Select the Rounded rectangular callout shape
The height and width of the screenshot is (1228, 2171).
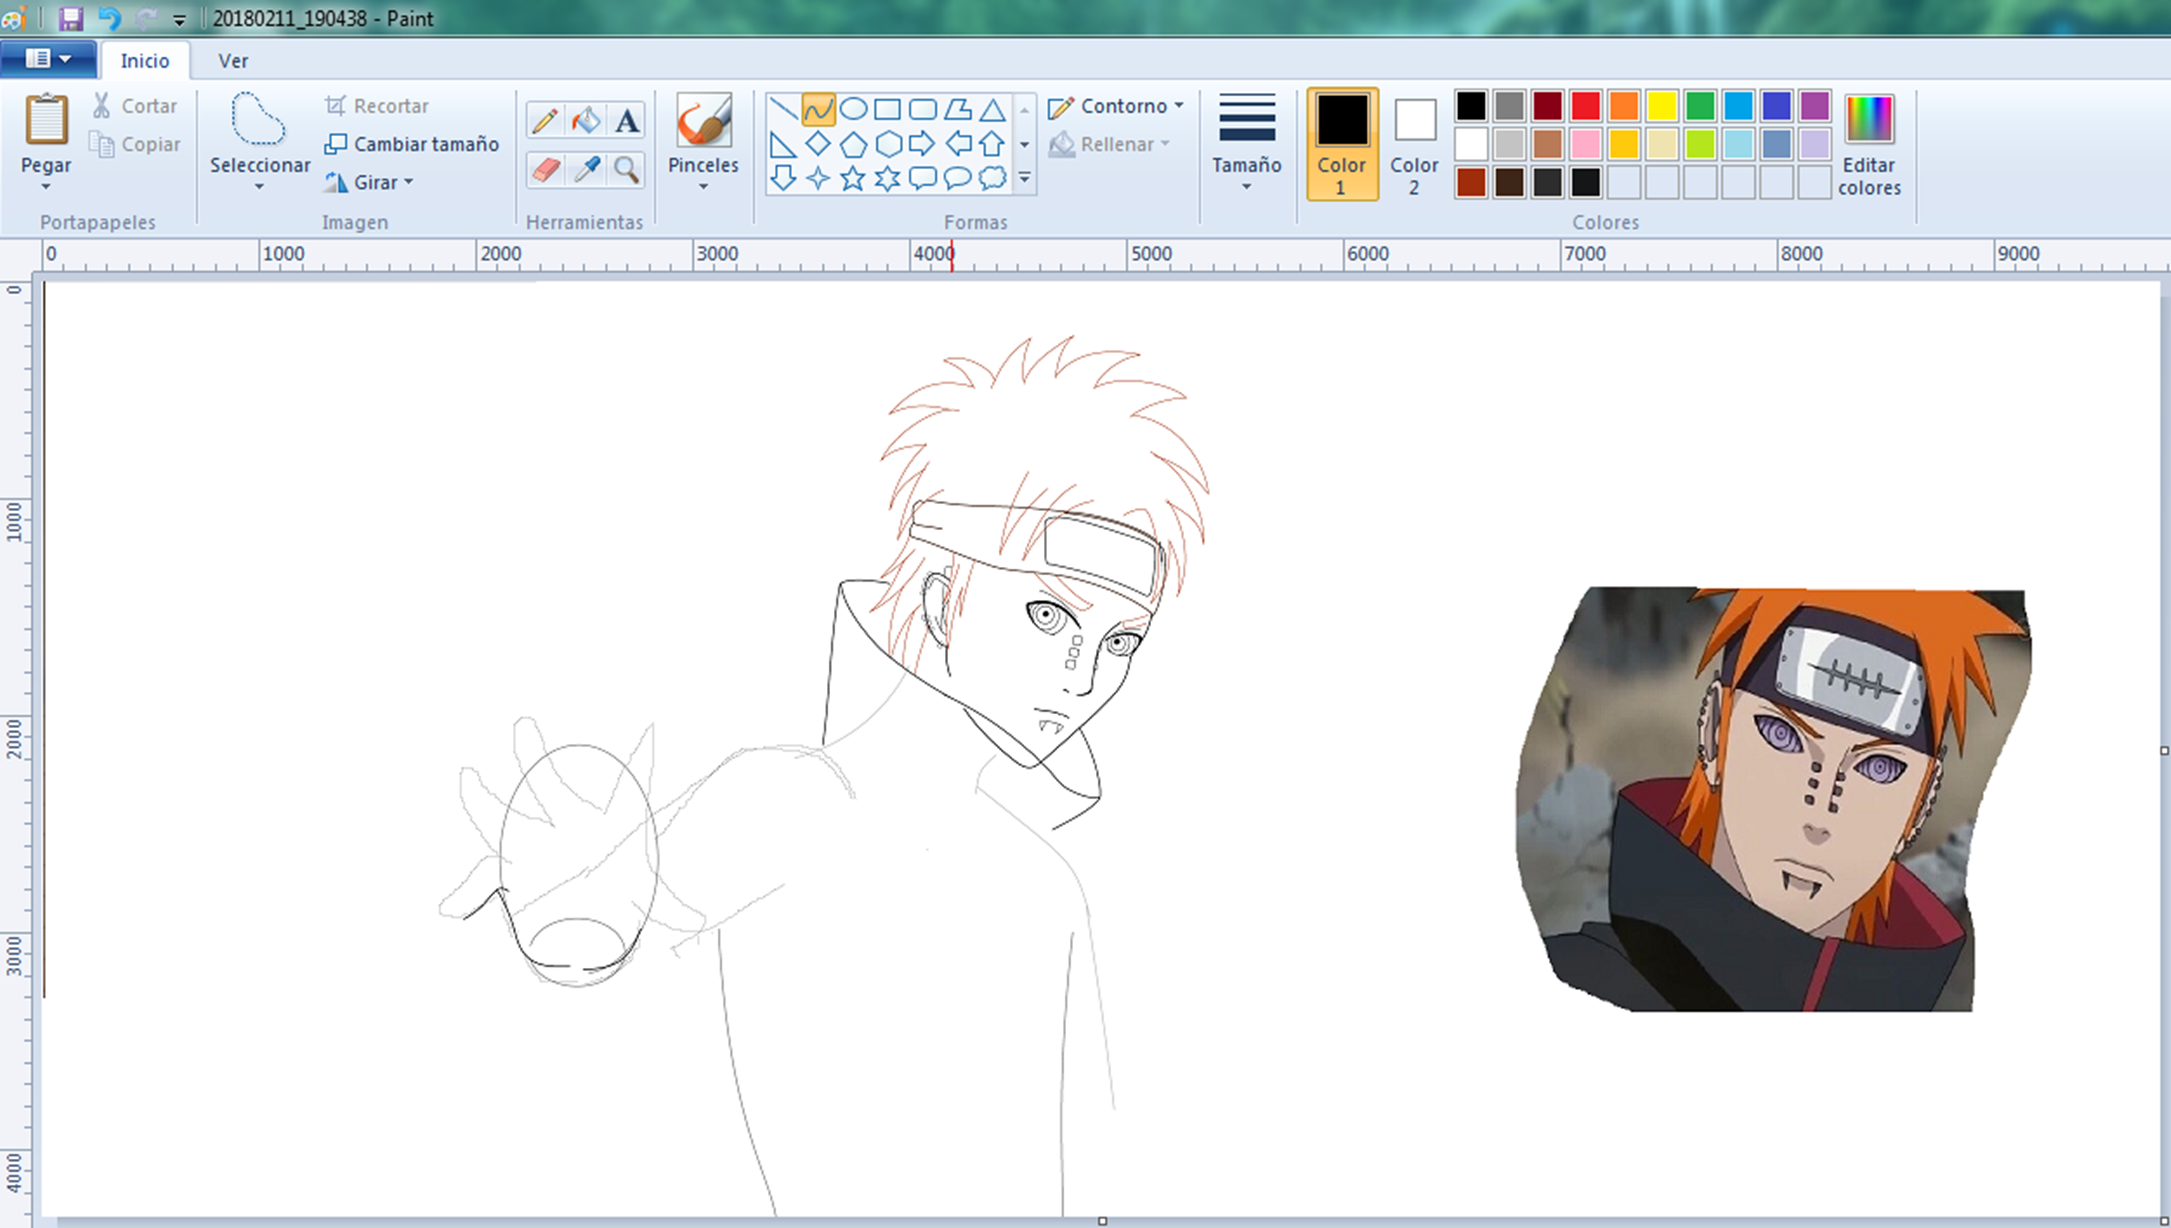(x=922, y=178)
